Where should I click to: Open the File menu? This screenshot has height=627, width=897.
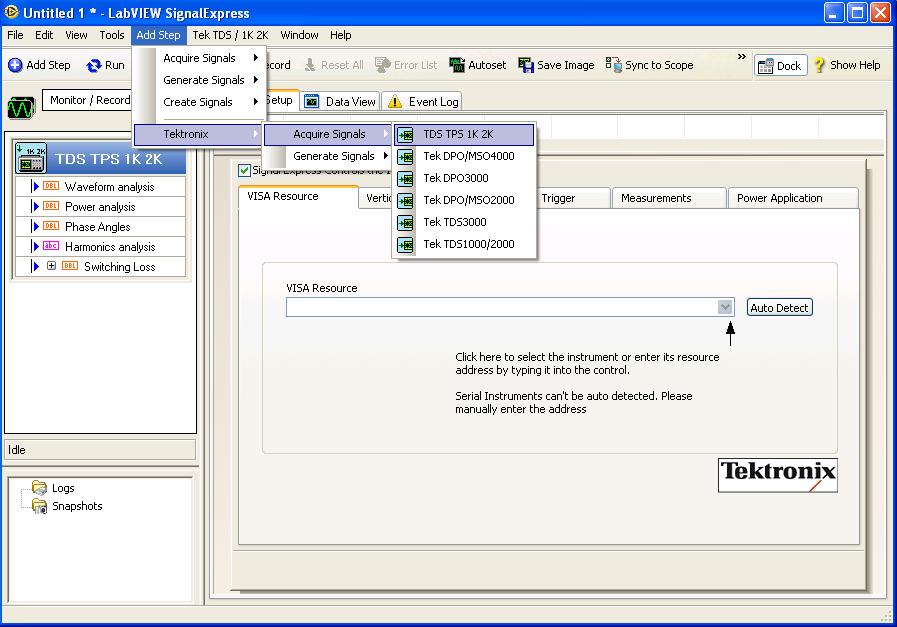[x=15, y=35]
